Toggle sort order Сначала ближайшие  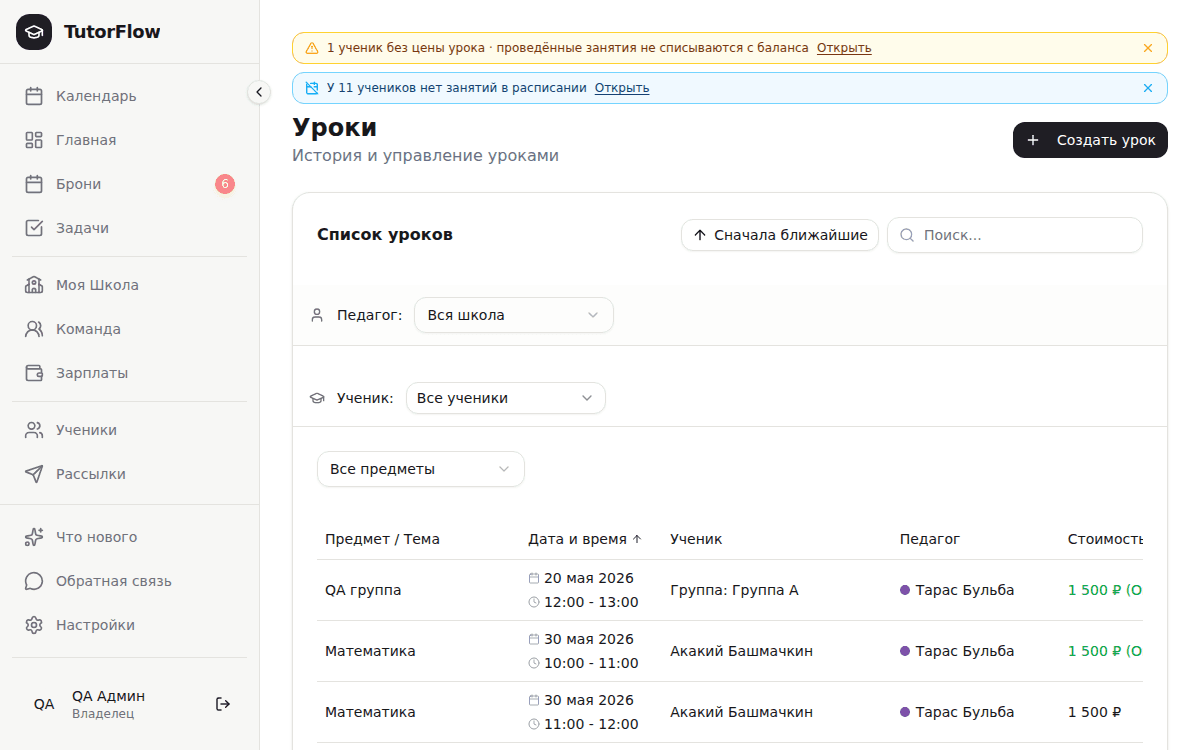click(x=780, y=235)
